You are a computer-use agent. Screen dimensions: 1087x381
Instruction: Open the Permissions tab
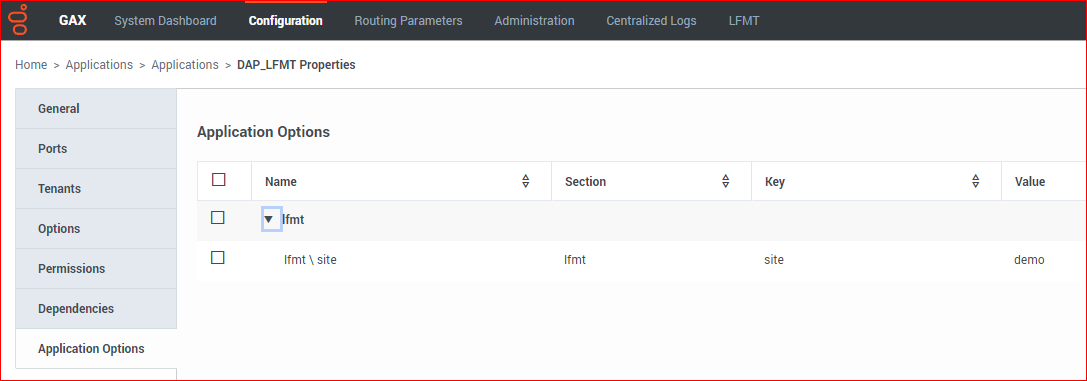pyautogui.click(x=96, y=269)
